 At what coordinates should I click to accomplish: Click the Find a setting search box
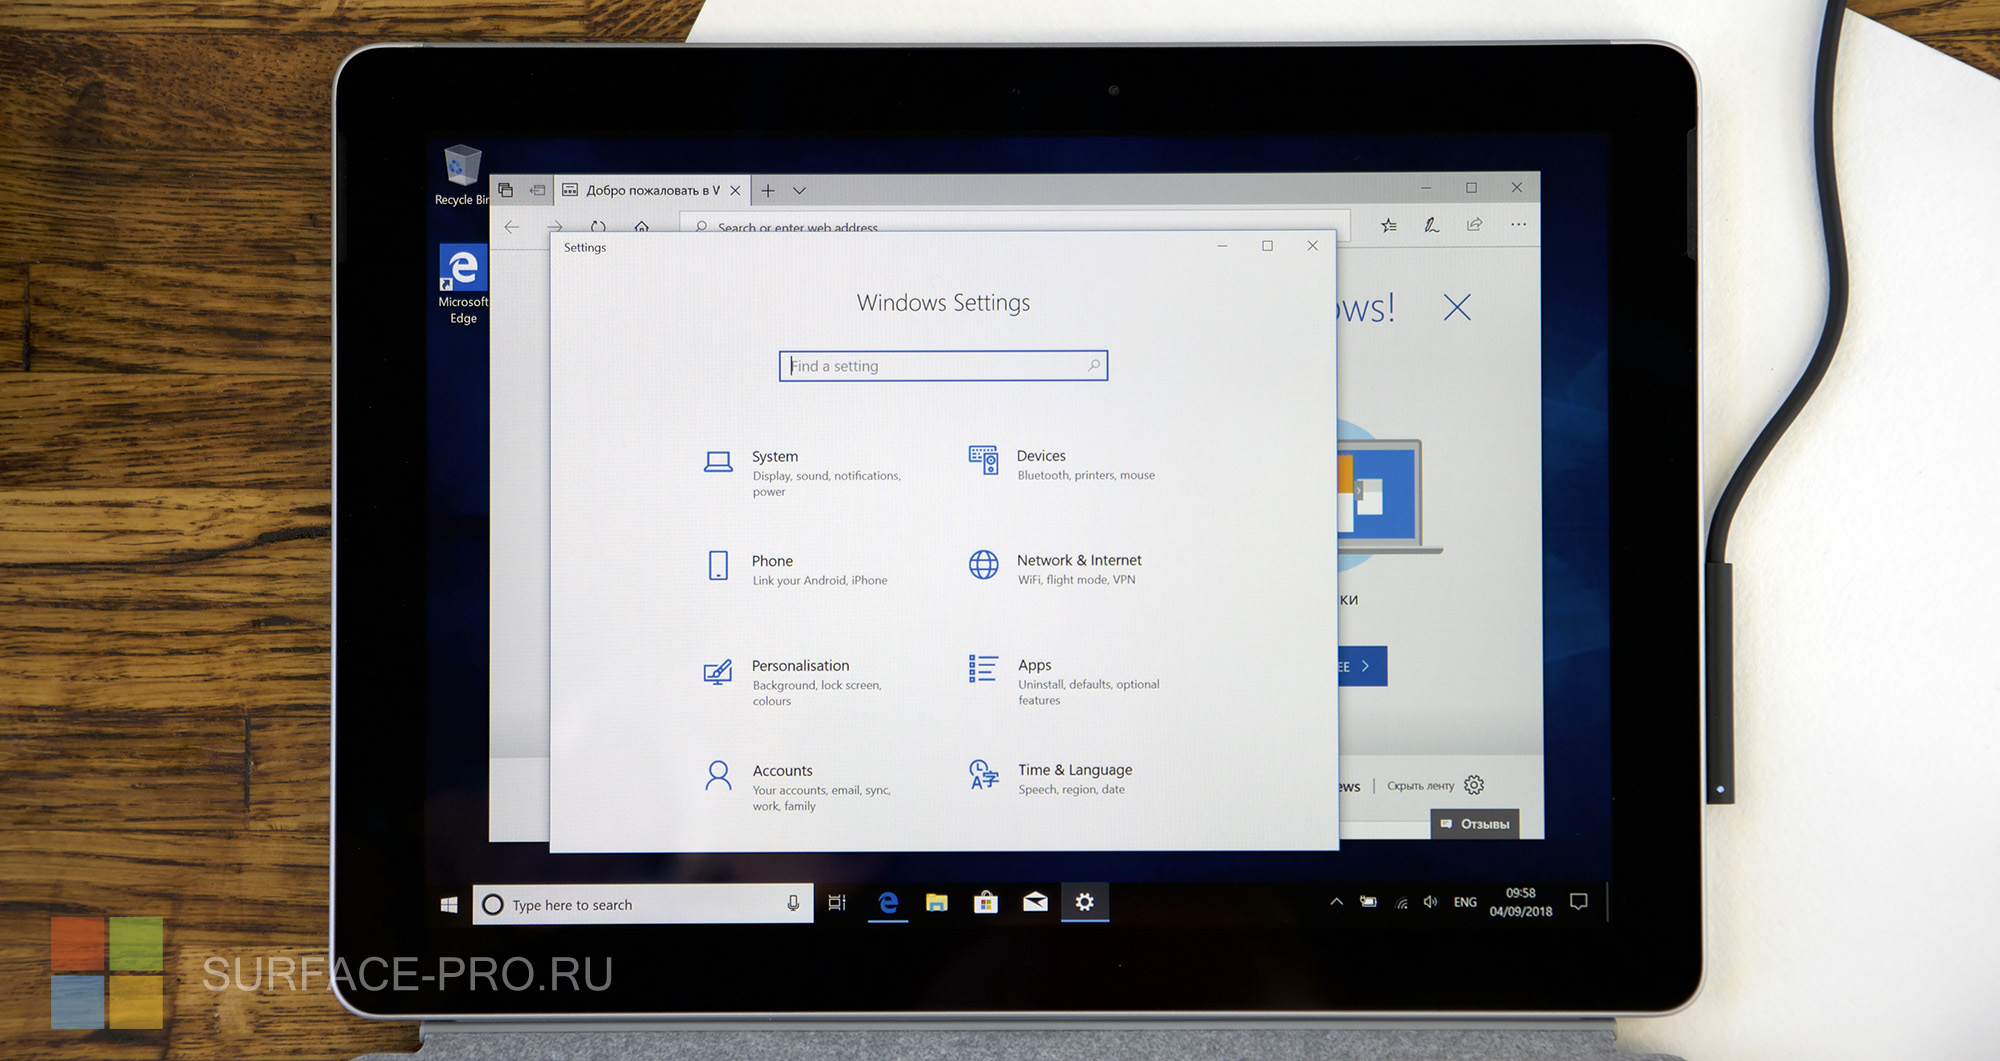click(x=943, y=366)
